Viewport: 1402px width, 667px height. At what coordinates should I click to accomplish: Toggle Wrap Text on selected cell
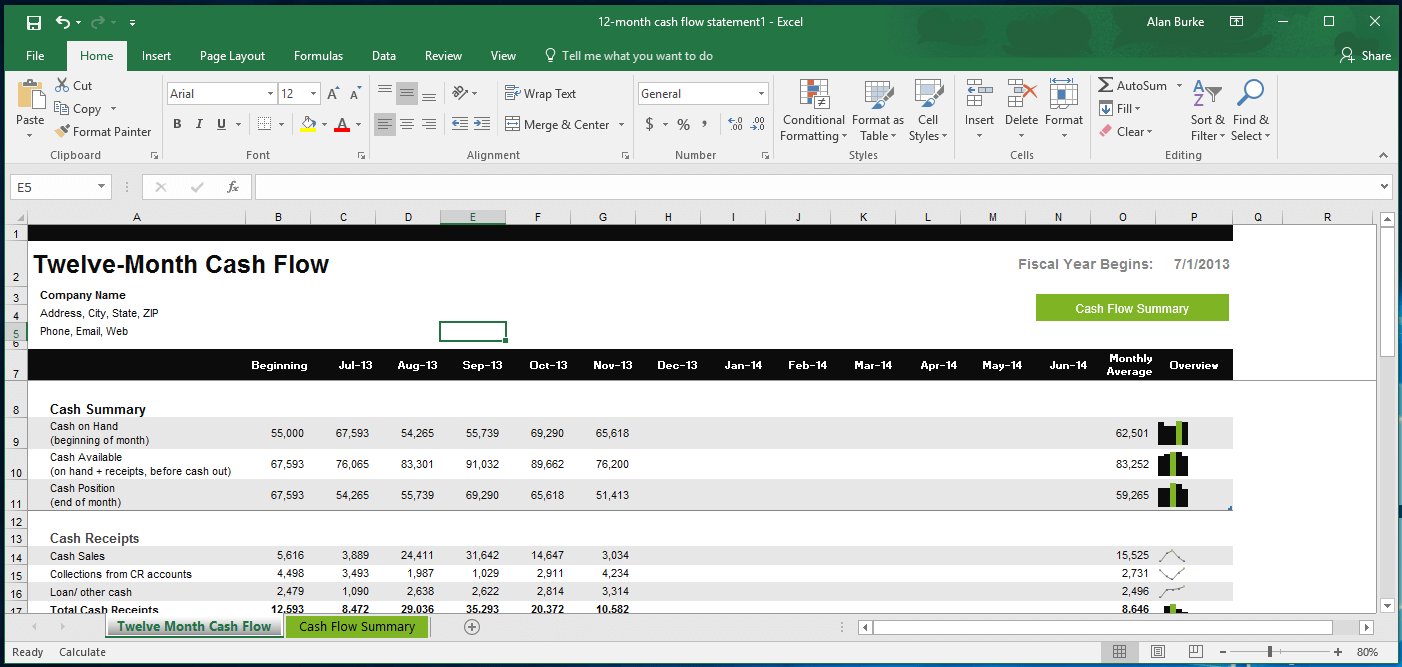(x=540, y=94)
